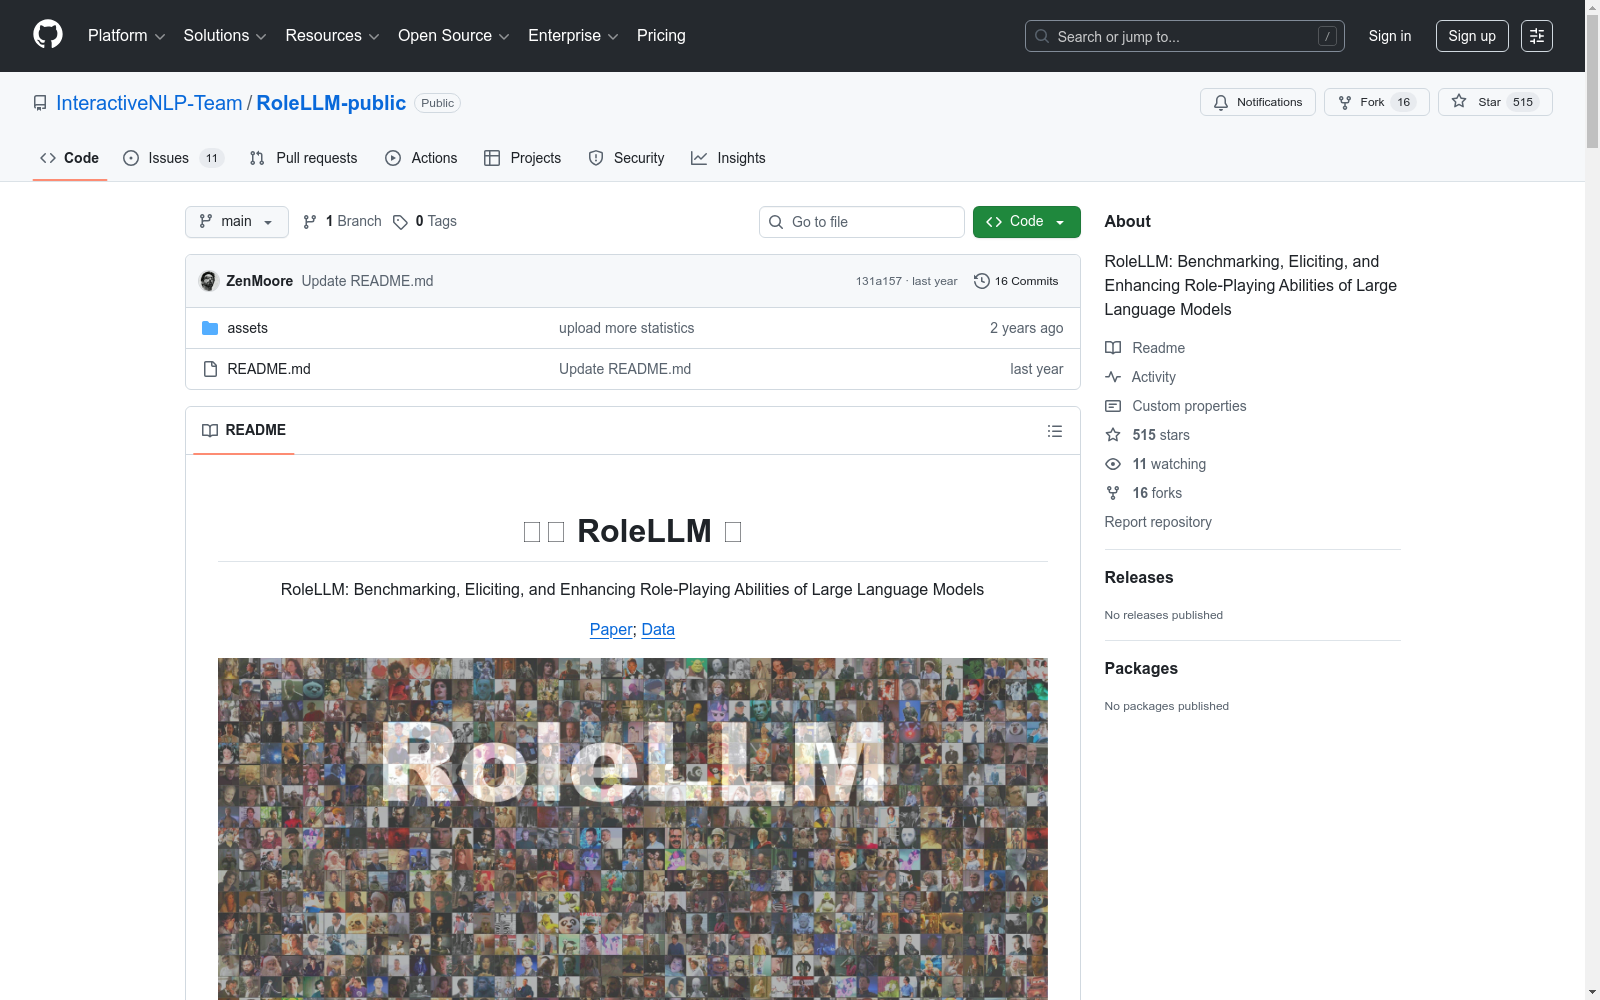Click the Report repository link
Viewport: 1600px width, 1000px height.
click(x=1158, y=522)
